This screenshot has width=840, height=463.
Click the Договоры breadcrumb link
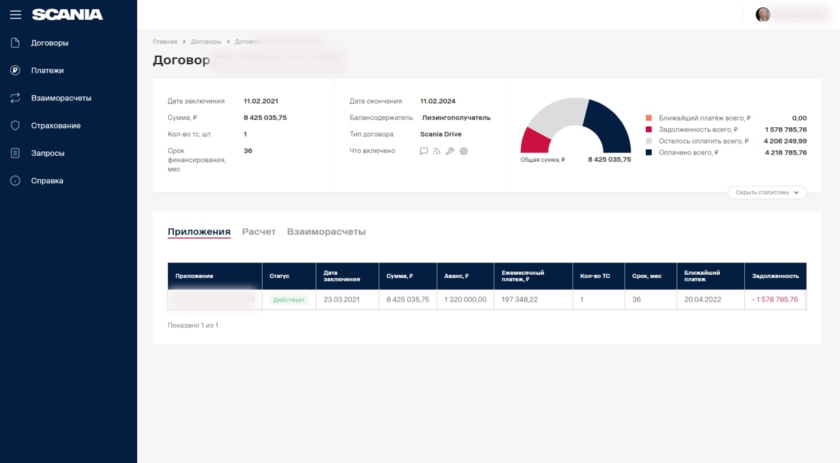click(x=206, y=42)
